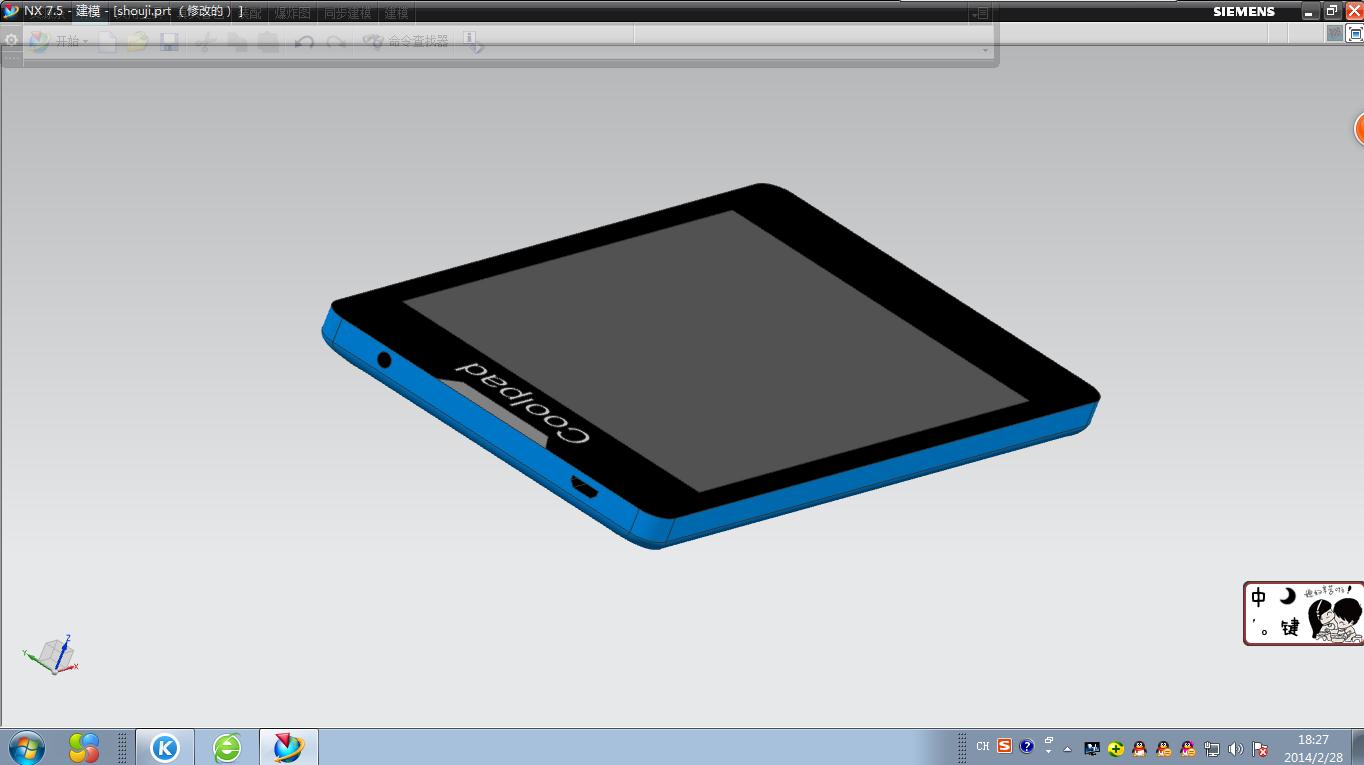This screenshot has width=1364, height=765.
Task: Open the second QQ penguin tray icon
Action: [1163, 748]
